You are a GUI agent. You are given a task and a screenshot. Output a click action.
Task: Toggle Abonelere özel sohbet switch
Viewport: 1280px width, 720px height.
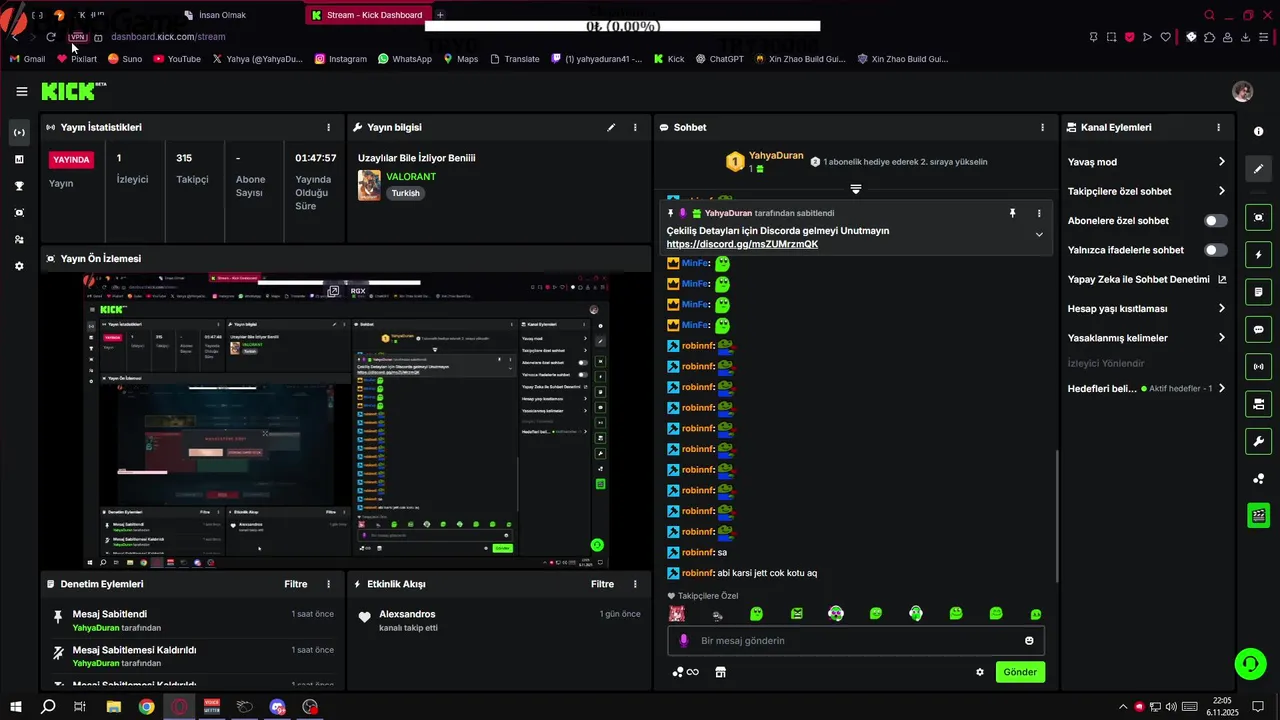1215,221
